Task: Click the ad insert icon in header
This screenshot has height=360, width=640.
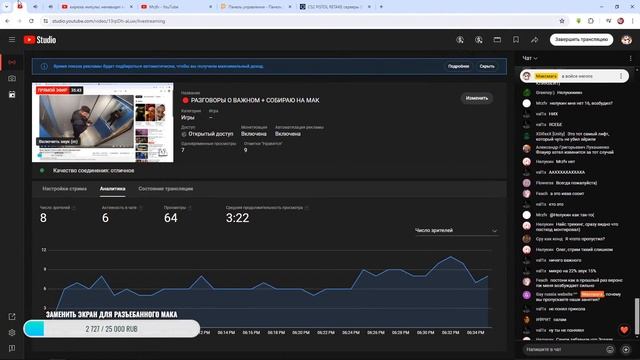Action: (479, 40)
